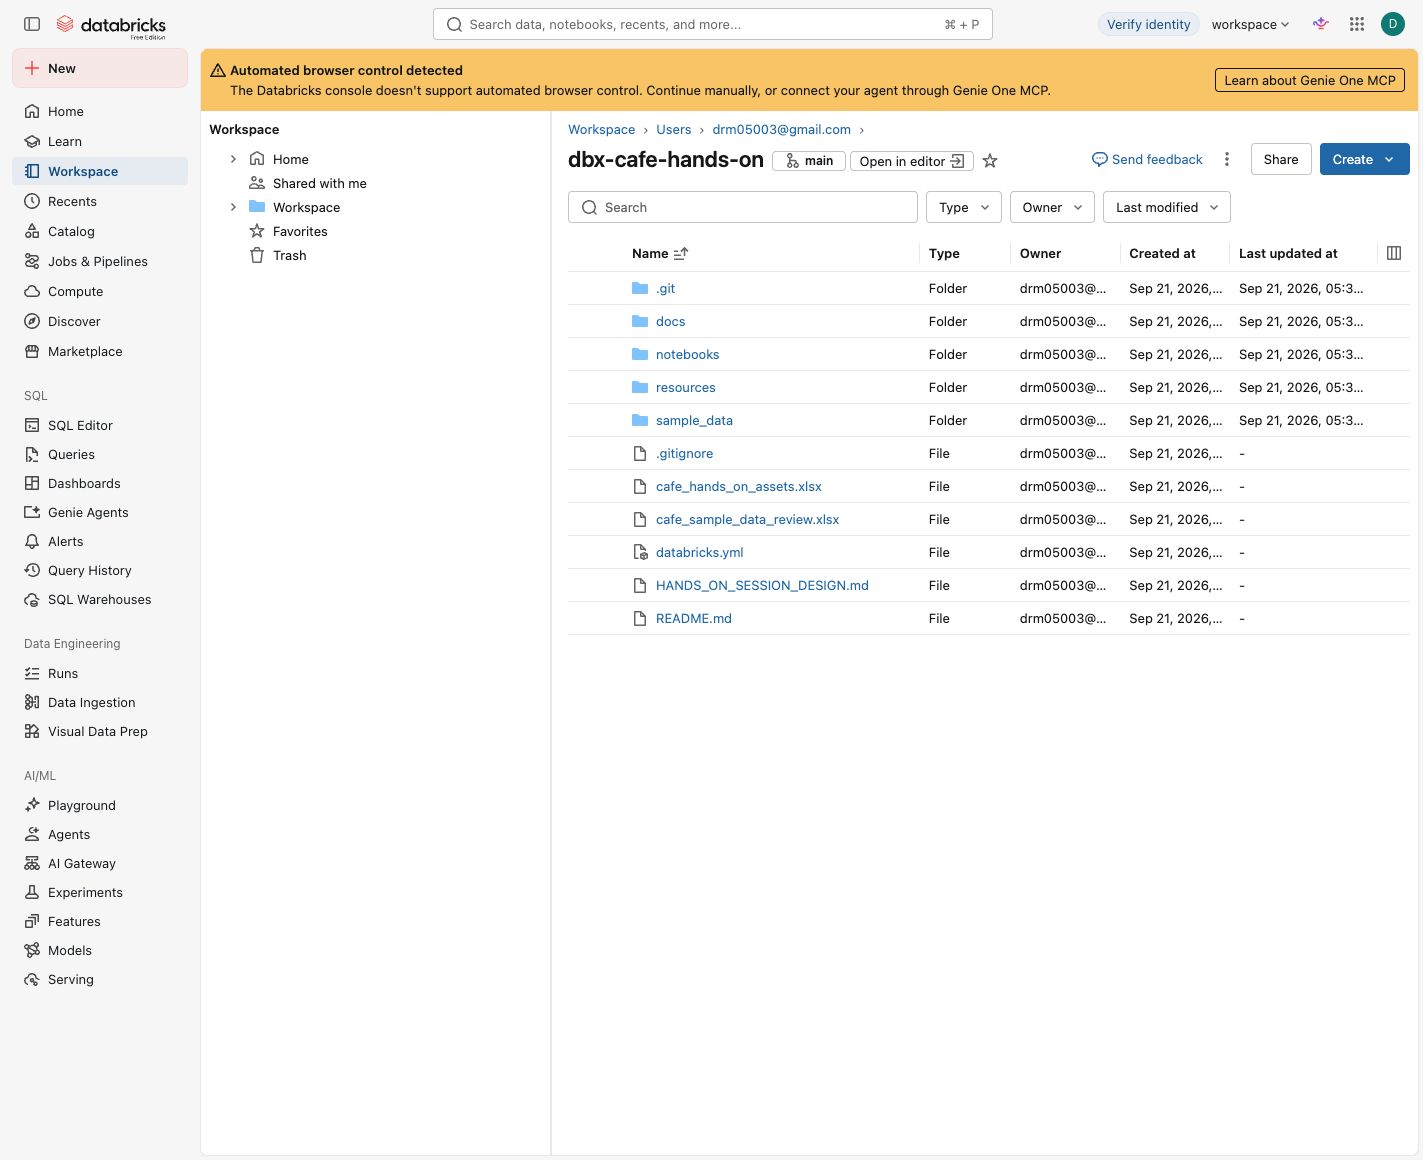
Task: Open the kebab menu next to Send feedback
Action: pyautogui.click(x=1227, y=159)
